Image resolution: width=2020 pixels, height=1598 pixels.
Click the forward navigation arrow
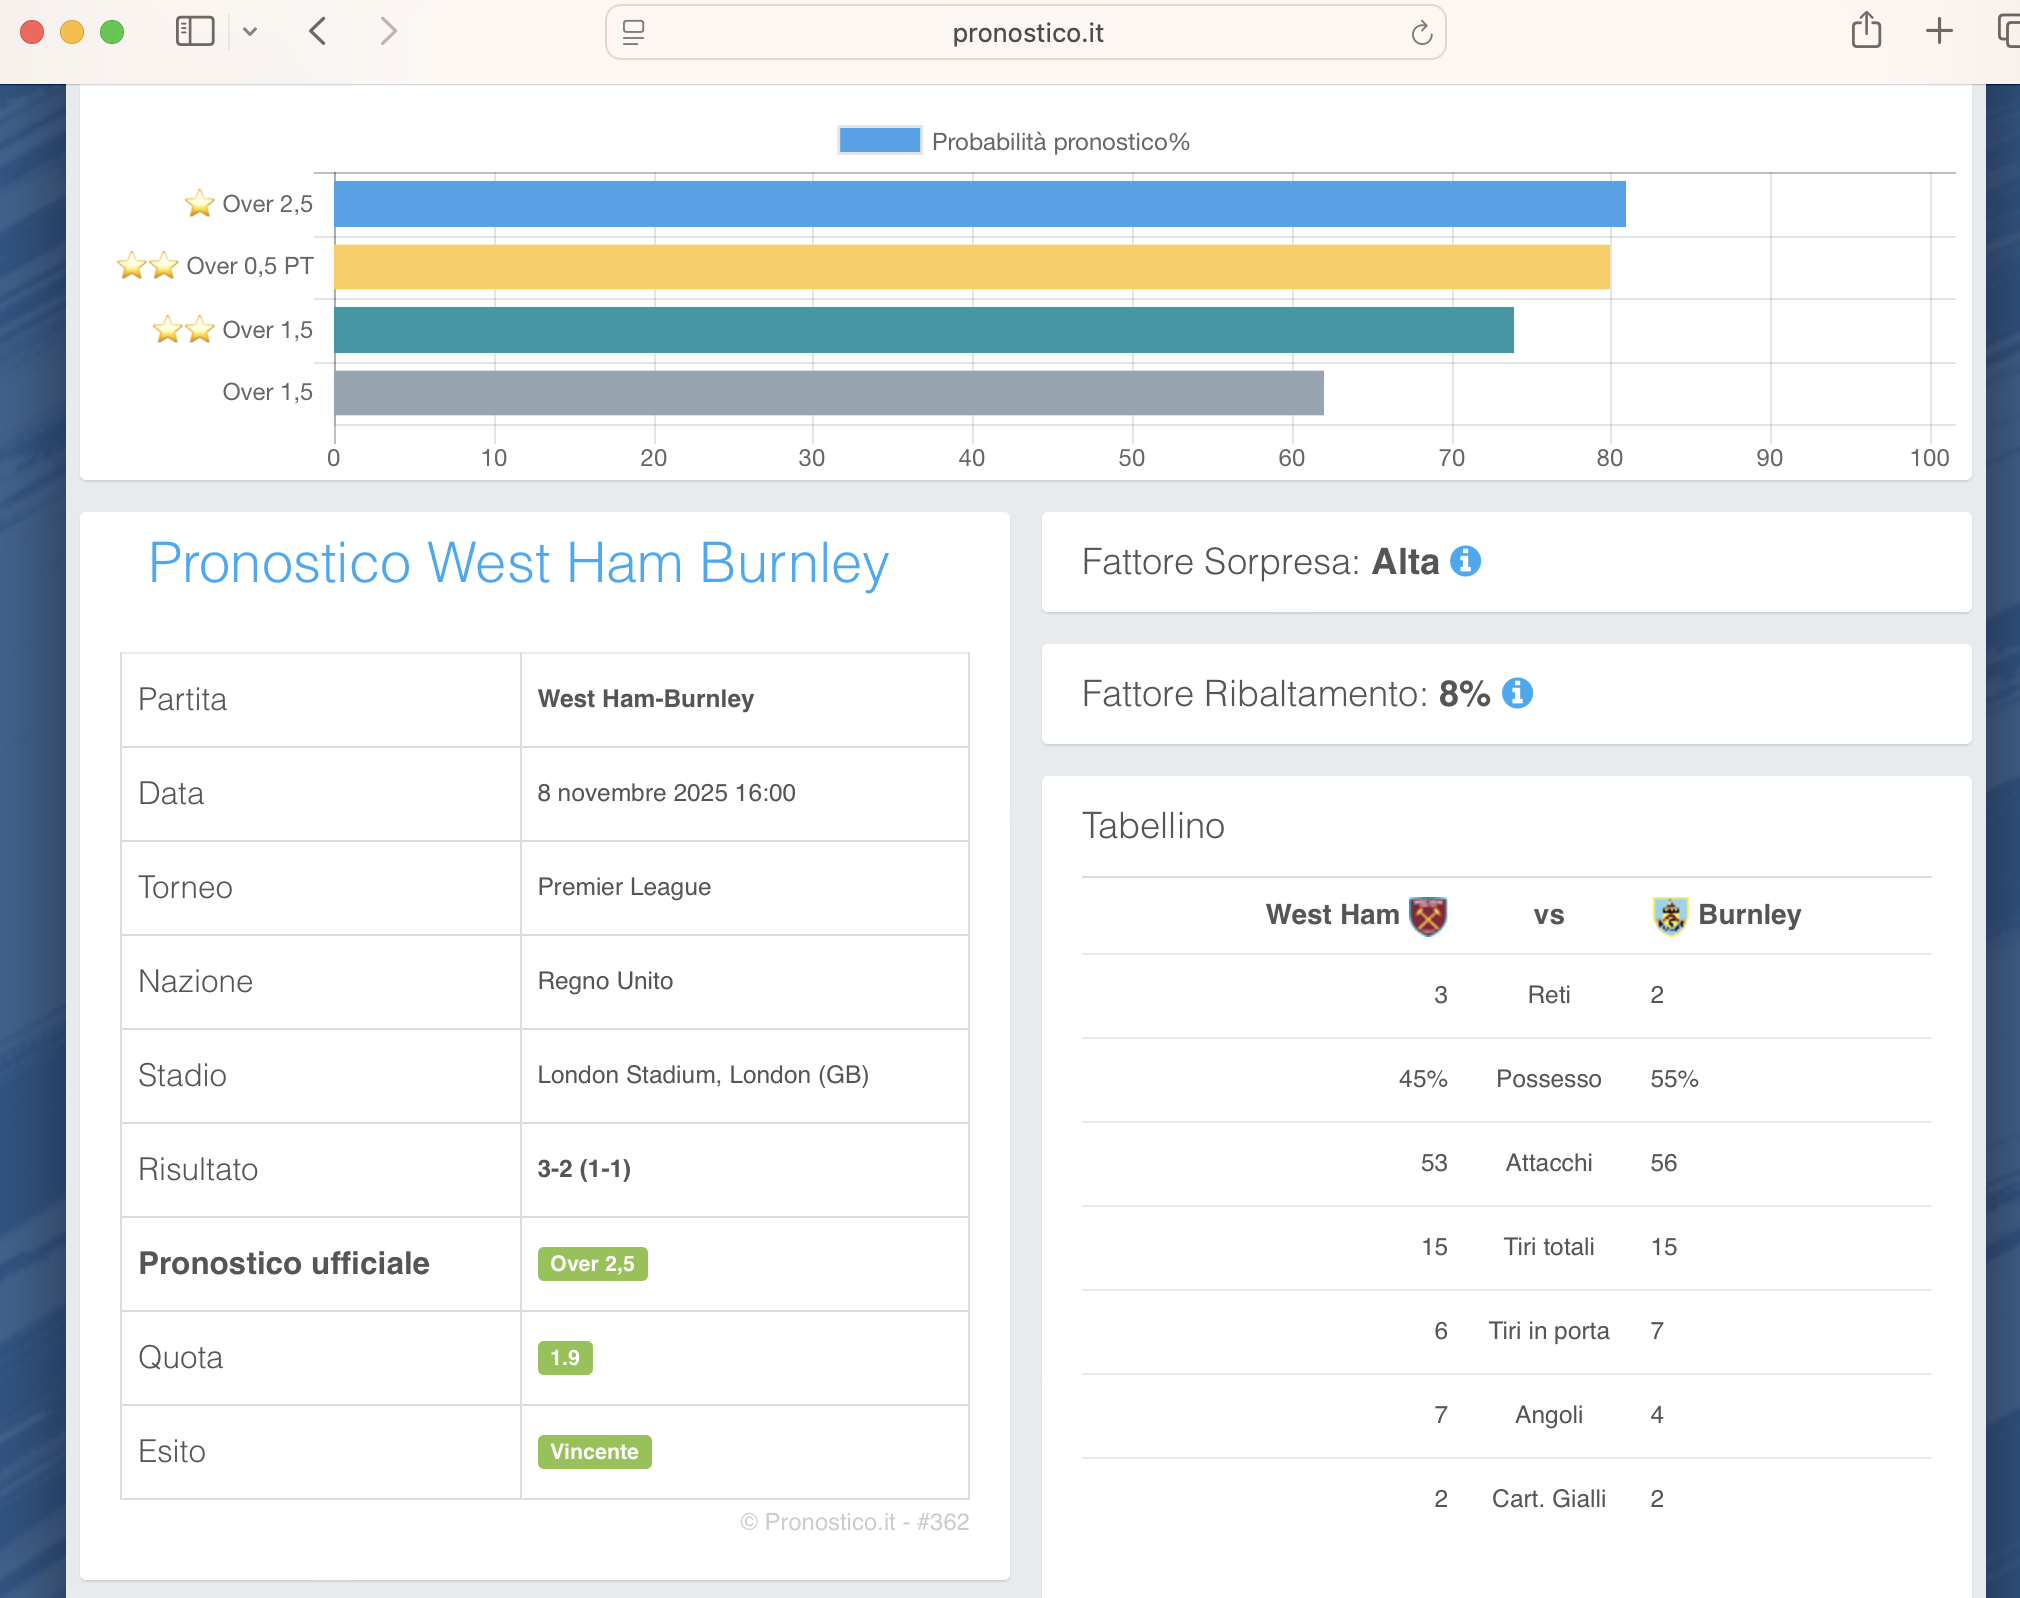click(389, 32)
